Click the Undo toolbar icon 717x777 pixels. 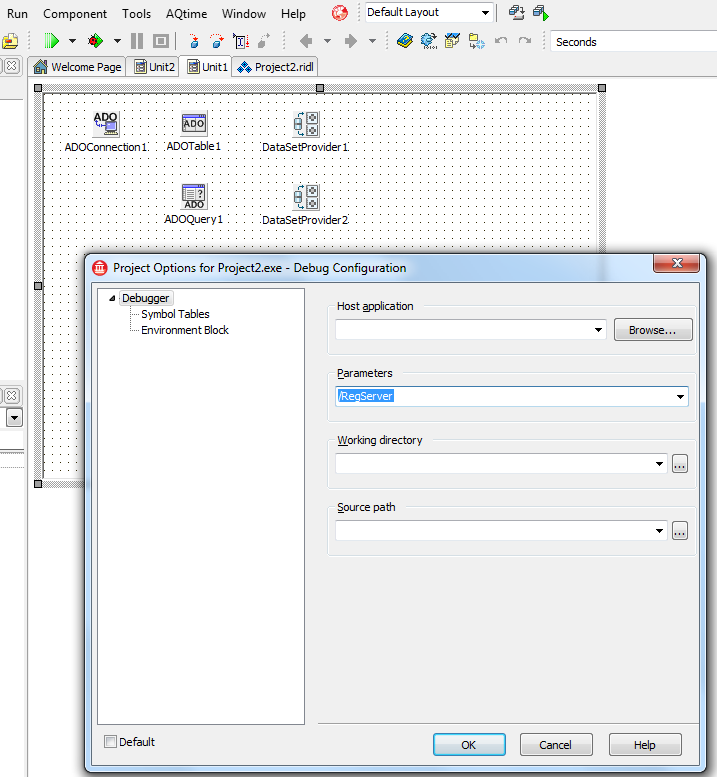click(x=501, y=41)
